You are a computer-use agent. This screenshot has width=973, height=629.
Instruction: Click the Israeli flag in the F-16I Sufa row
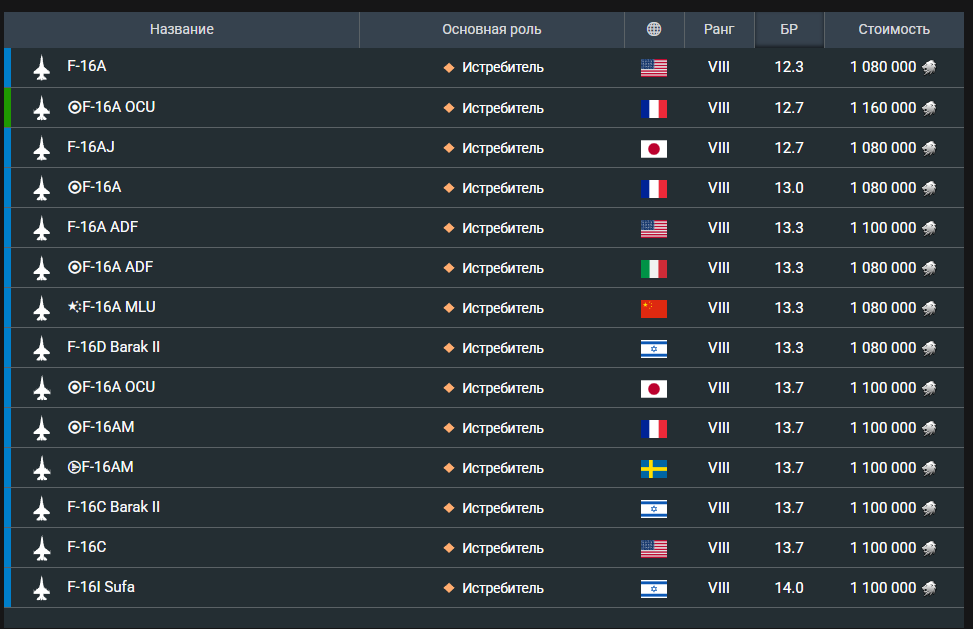654,588
